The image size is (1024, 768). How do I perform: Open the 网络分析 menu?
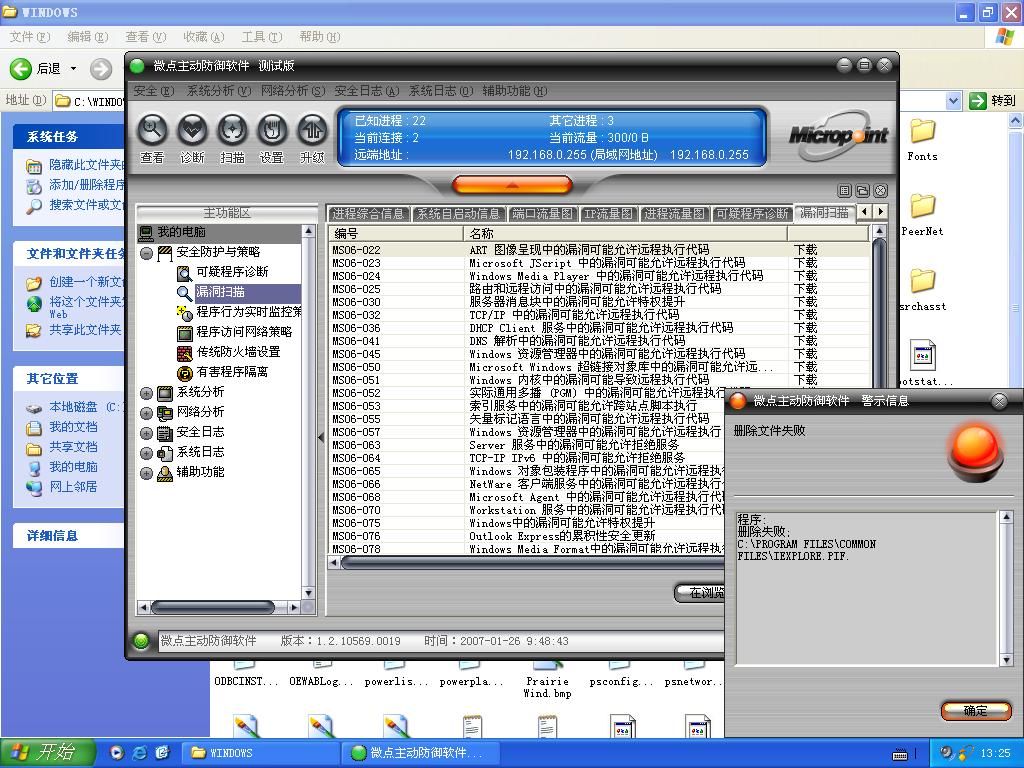click(293, 91)
